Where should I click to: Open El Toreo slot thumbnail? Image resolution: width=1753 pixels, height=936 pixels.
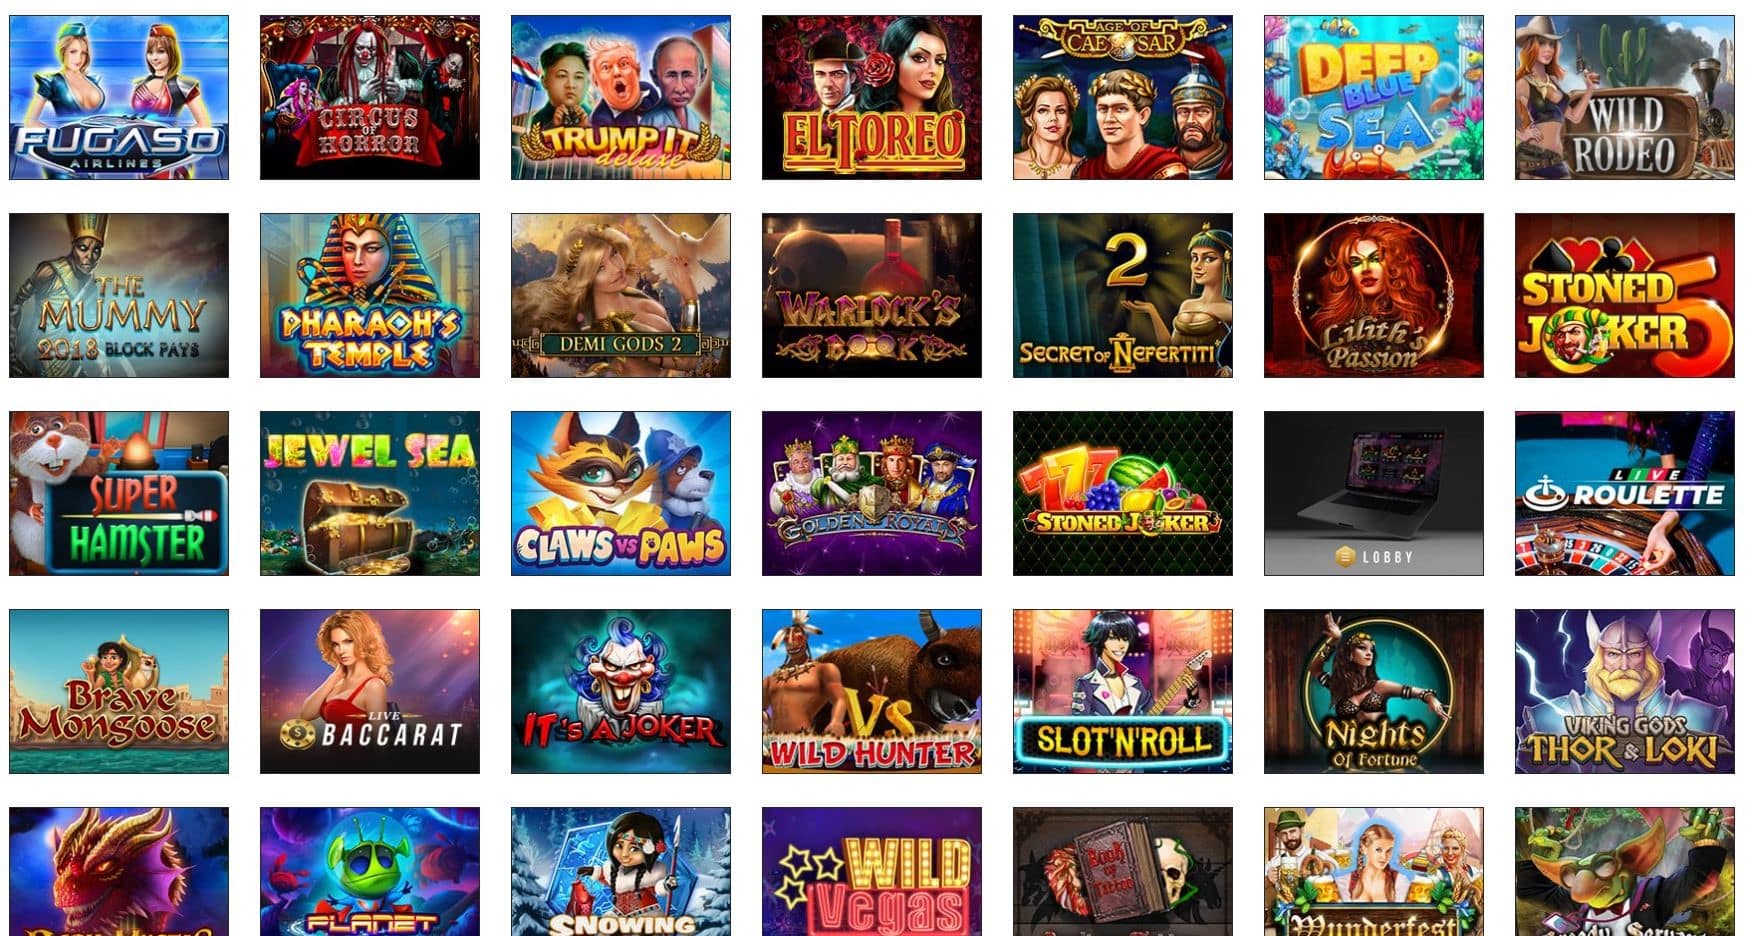[x=872, y=97]
